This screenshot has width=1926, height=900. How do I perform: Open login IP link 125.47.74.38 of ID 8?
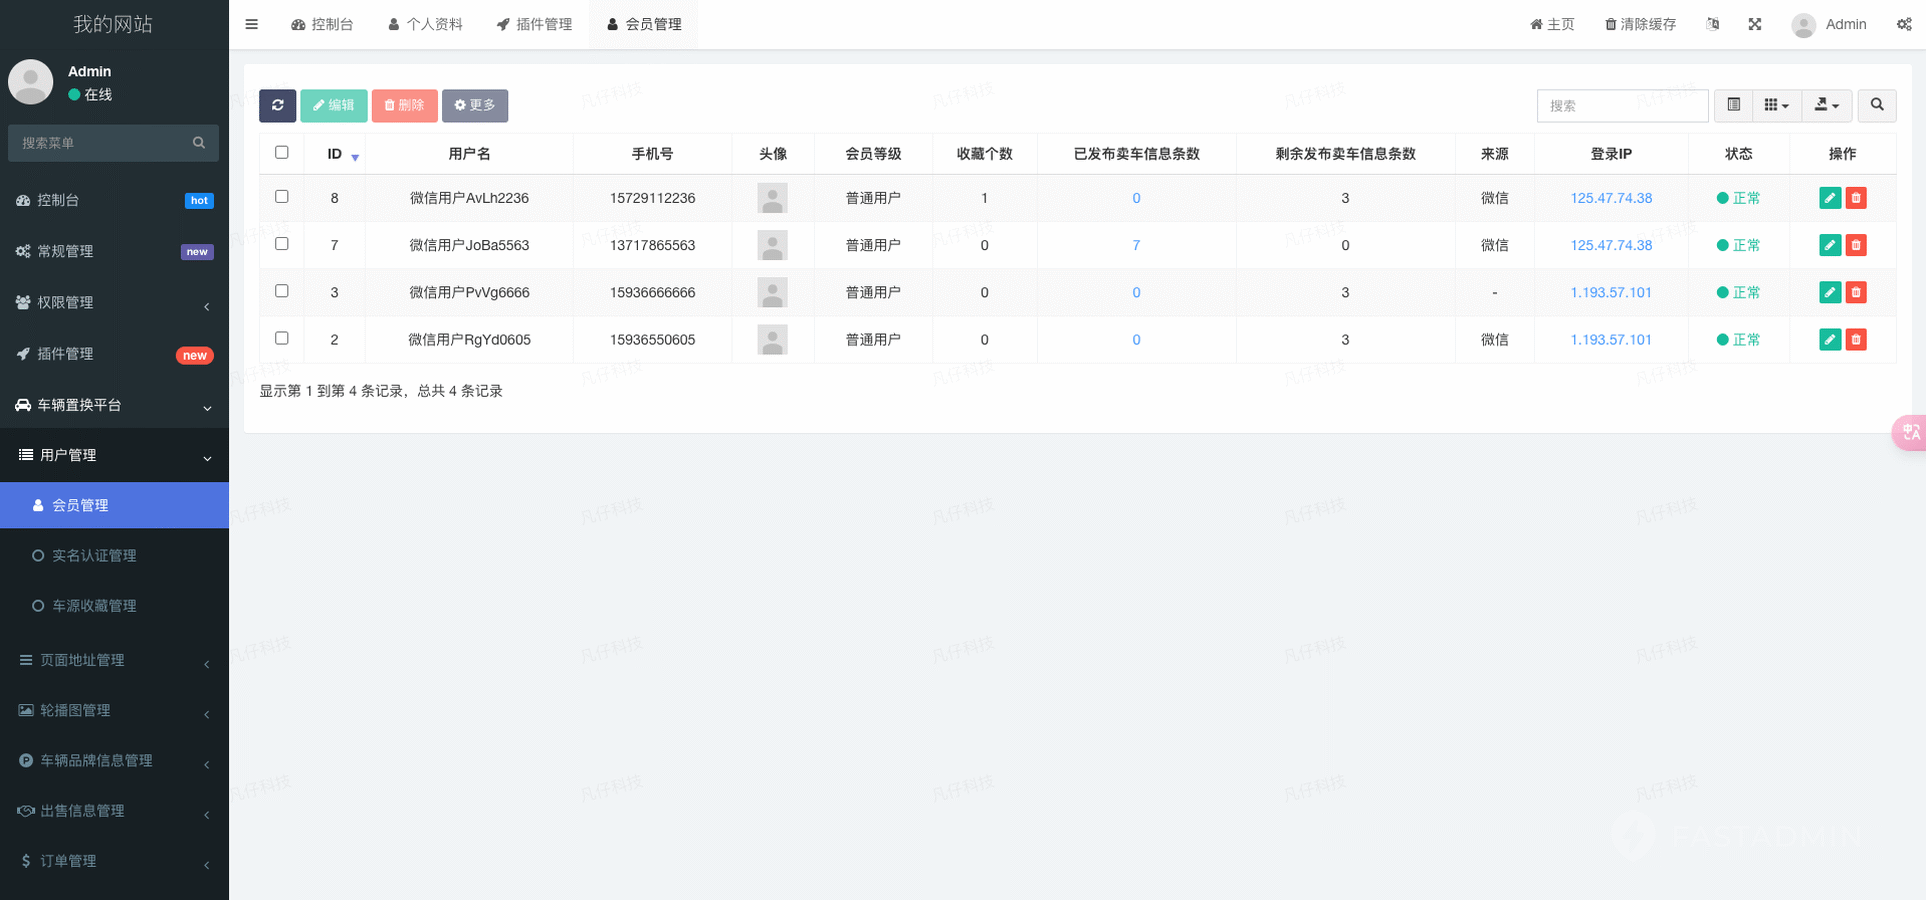(1610, 198)
